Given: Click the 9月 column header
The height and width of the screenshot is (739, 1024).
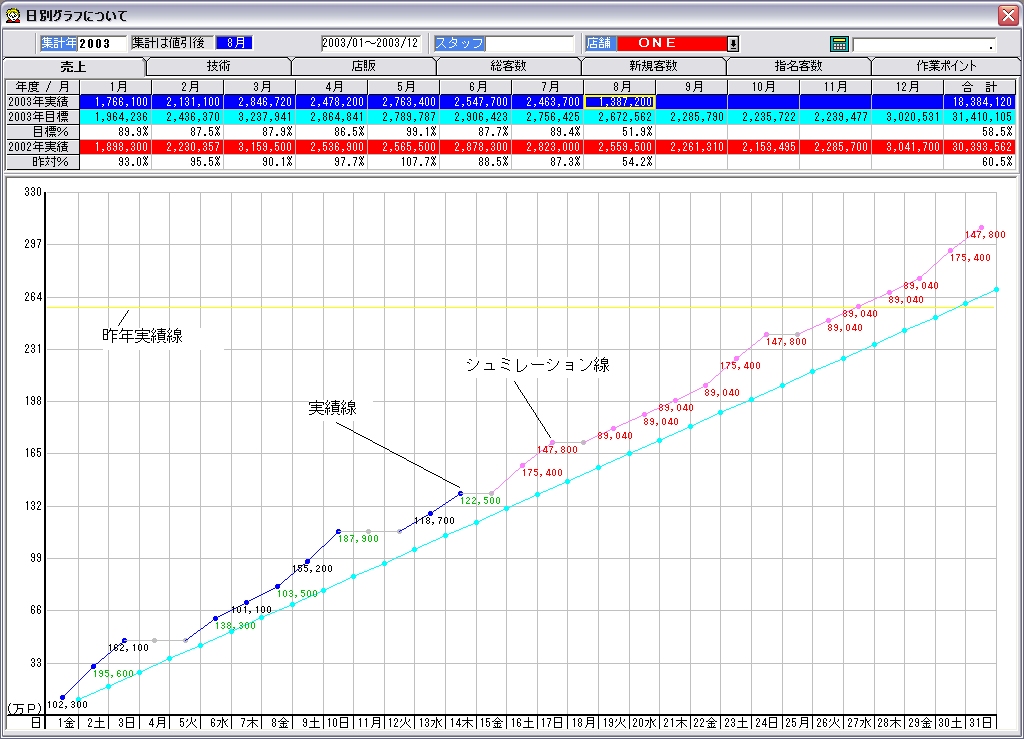Looking at the screenshot, I should [692, 87].
